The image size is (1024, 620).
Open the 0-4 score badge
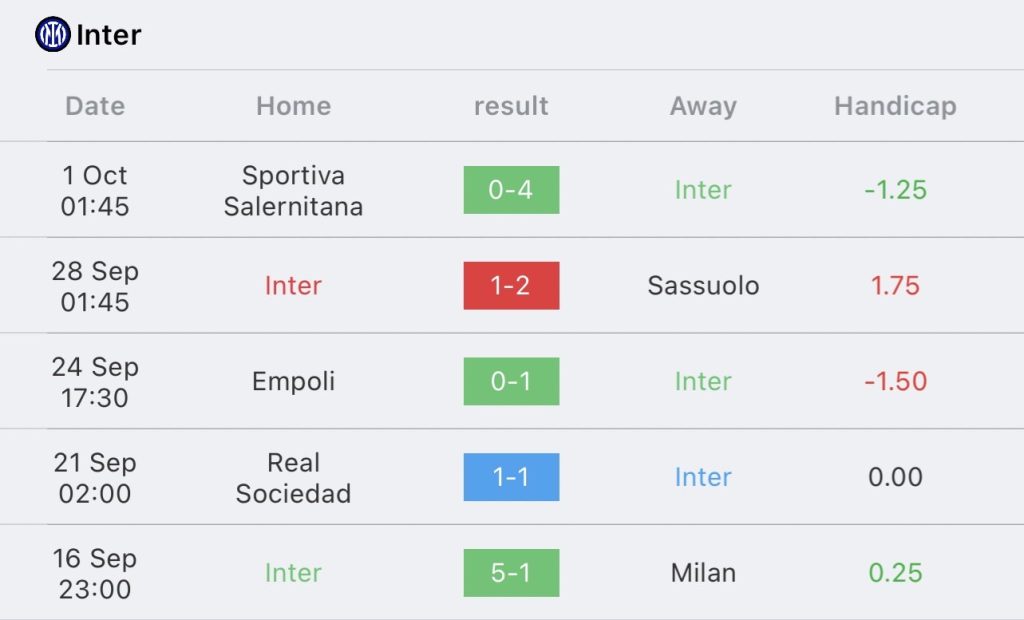coord(511,189)
